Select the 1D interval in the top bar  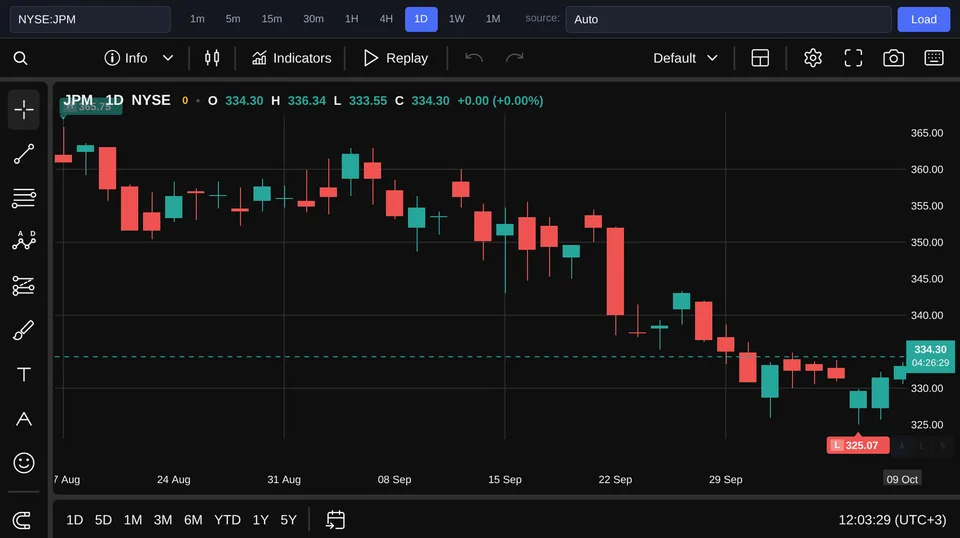click(421, 19)
